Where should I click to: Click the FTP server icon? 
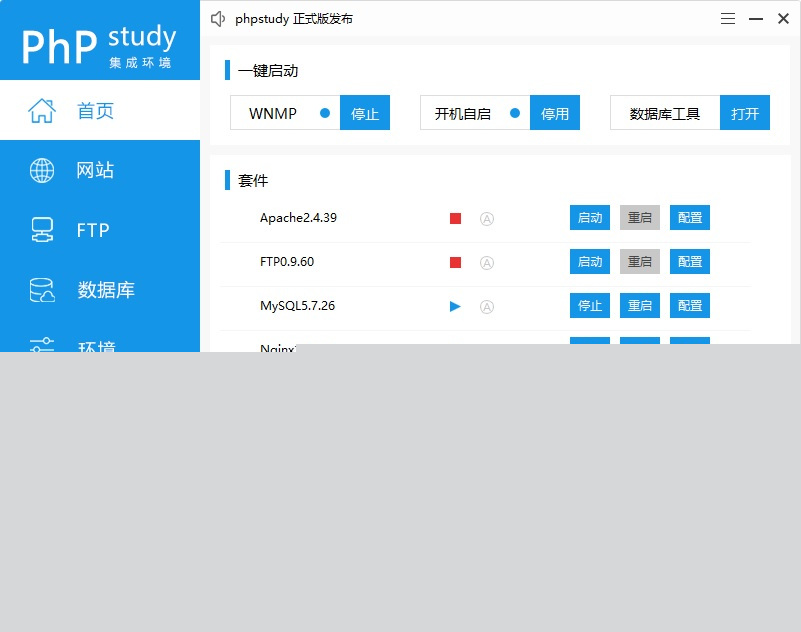[42, 230]
